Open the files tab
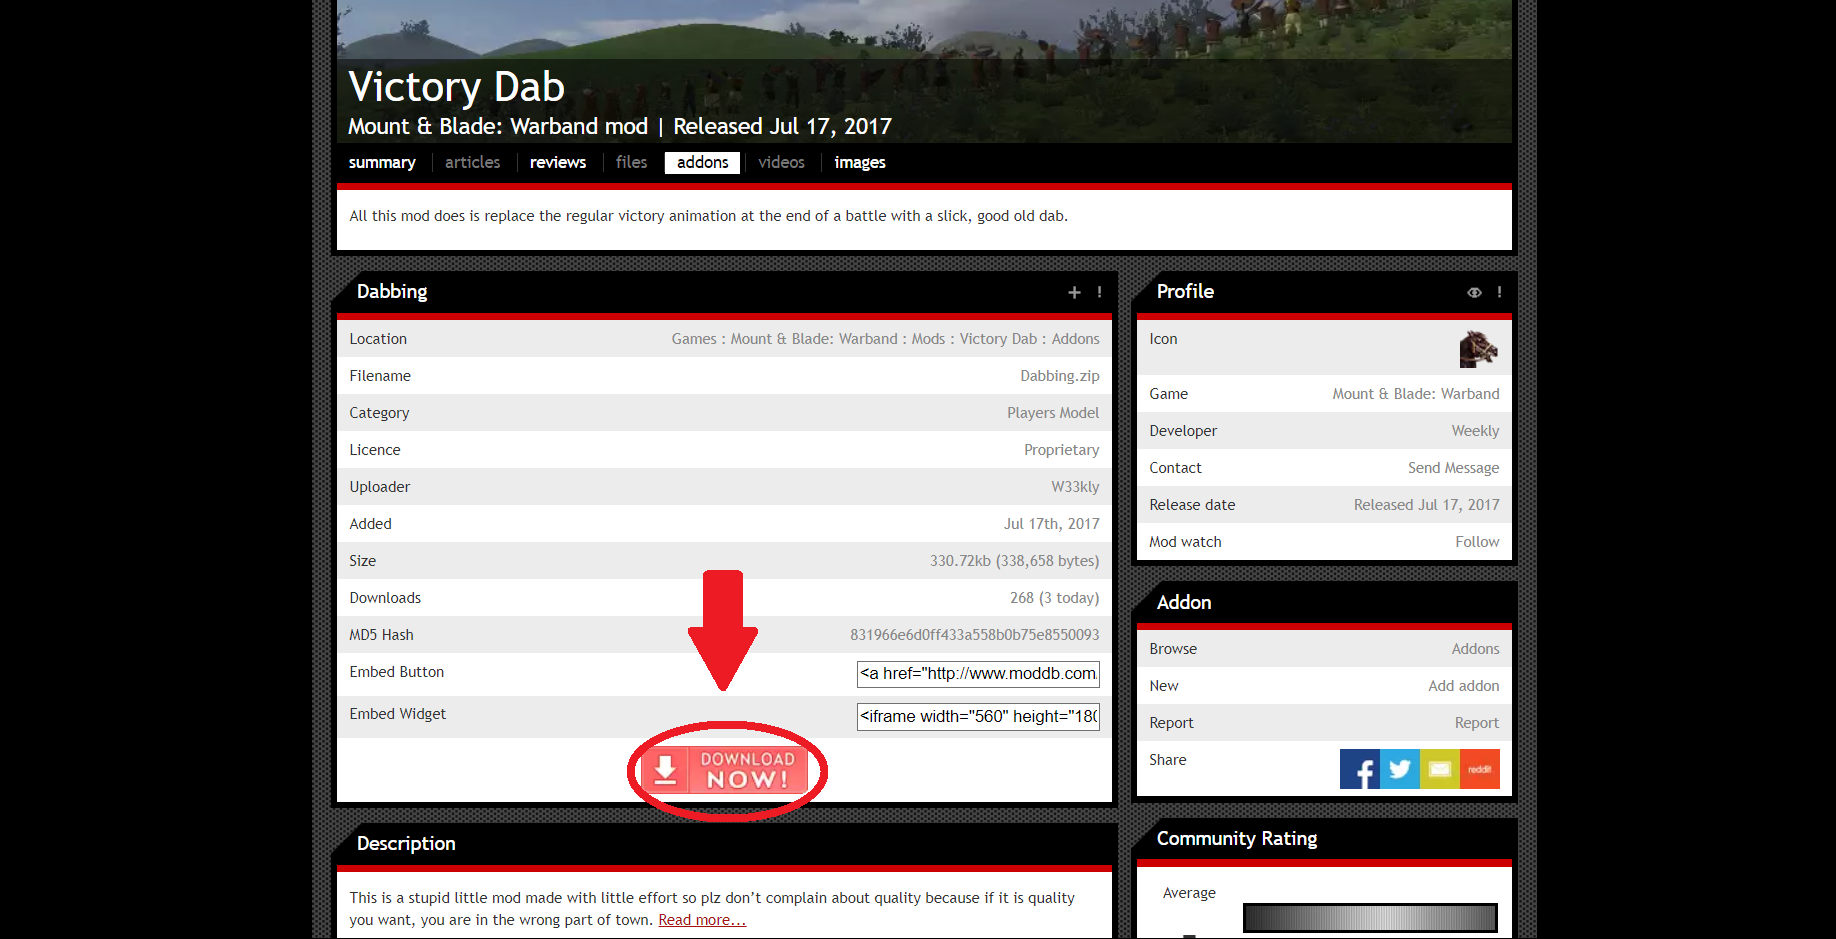This screenshot has height=939, width=1836. (631, 162)
